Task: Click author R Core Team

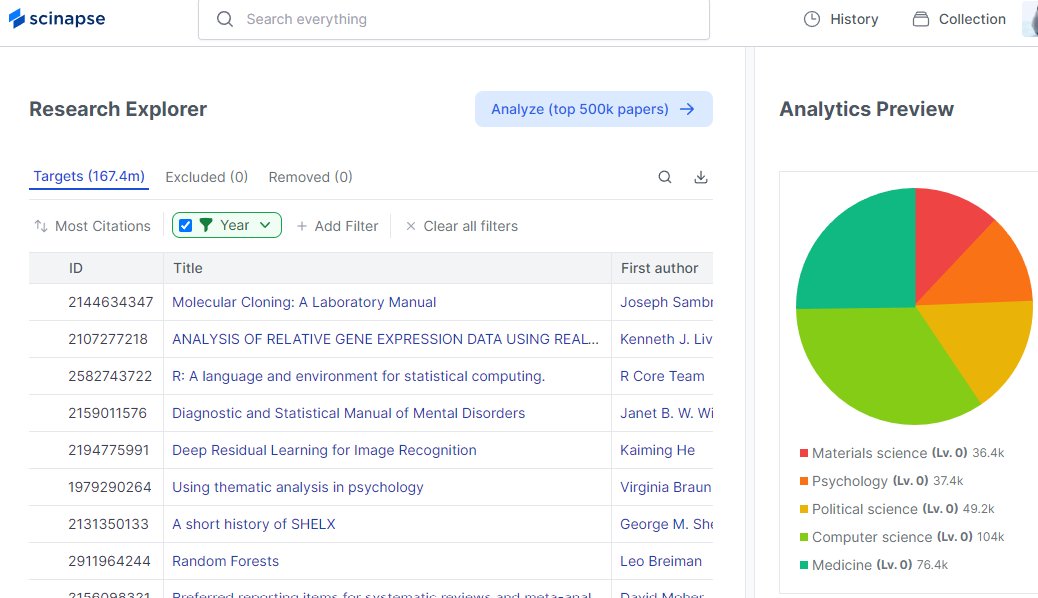Action: click(662, 376)
